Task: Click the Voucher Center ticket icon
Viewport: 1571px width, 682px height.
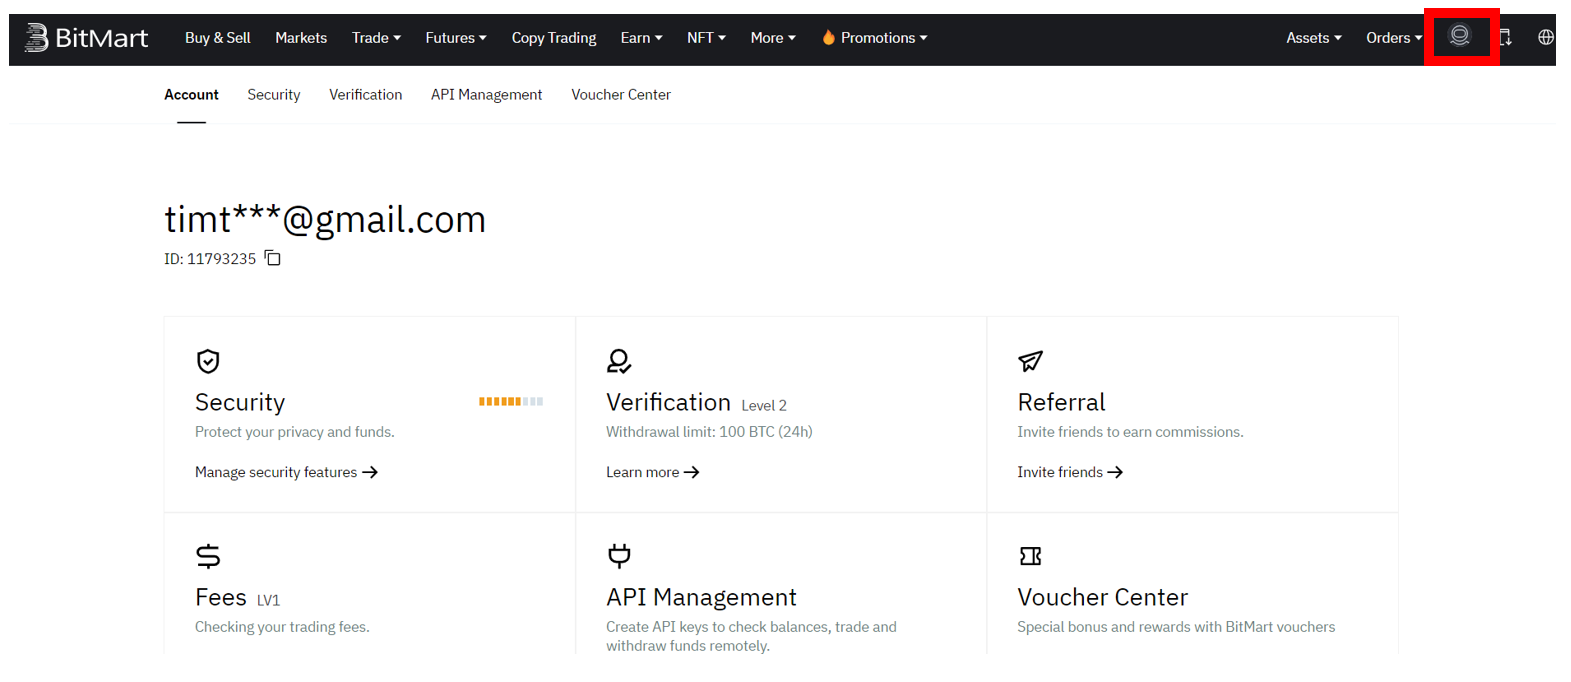Action: click(1030, 556)
